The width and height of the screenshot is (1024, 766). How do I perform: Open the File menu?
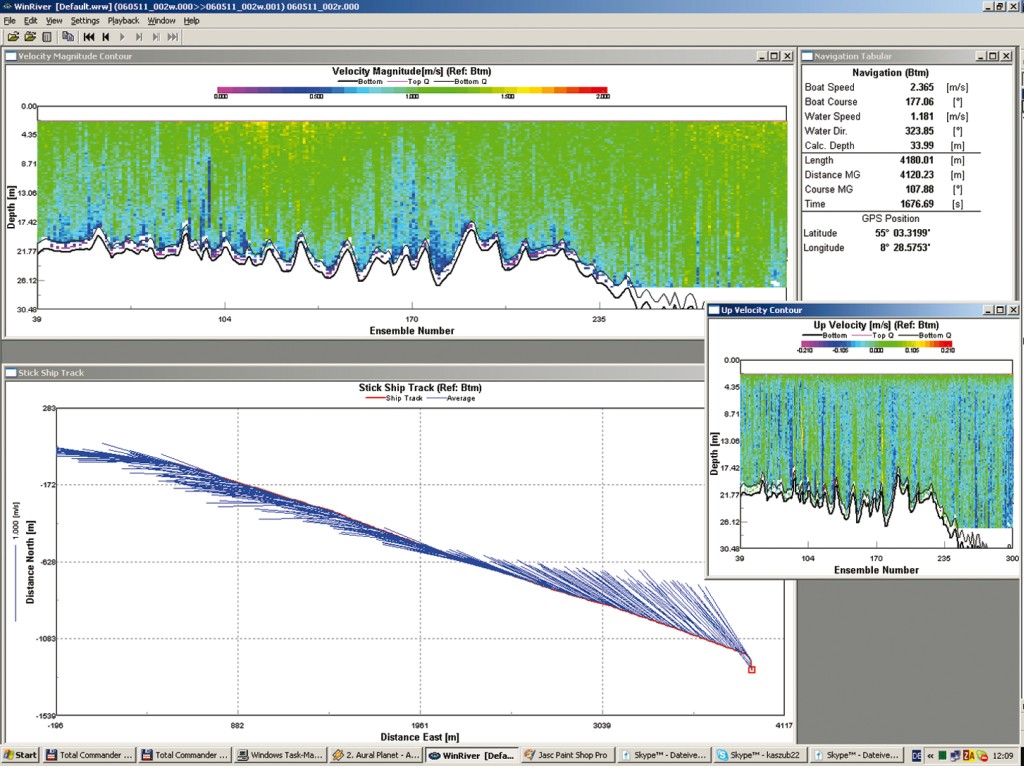click(x=10, y=20)
